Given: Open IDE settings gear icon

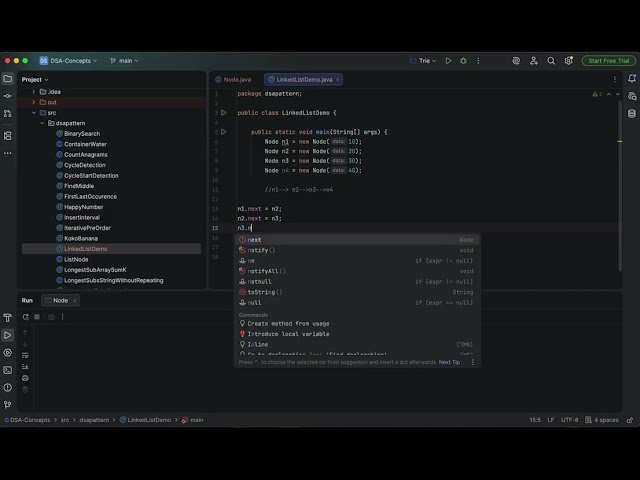Looking at the screenshot, I should pos(569,61).
